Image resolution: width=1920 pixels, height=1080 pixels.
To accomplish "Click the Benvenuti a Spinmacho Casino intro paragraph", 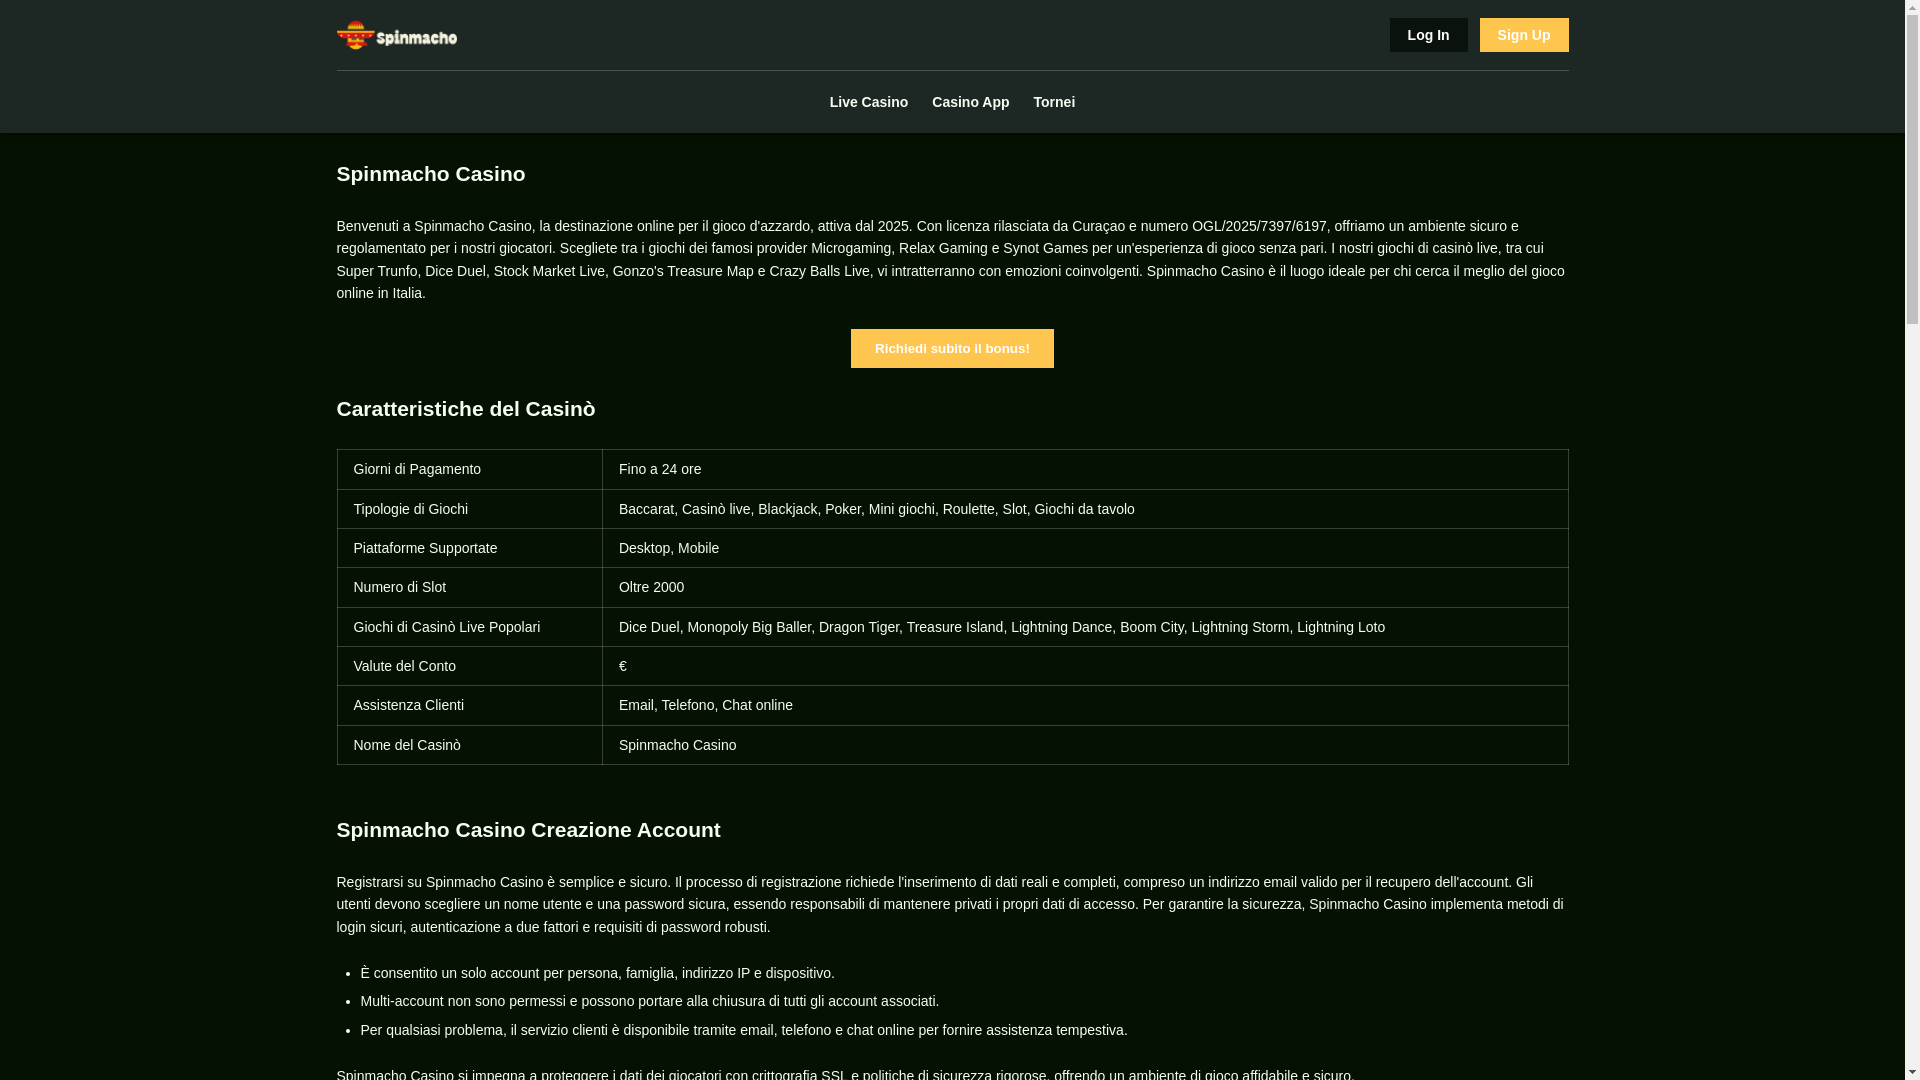I will [952, 260].
